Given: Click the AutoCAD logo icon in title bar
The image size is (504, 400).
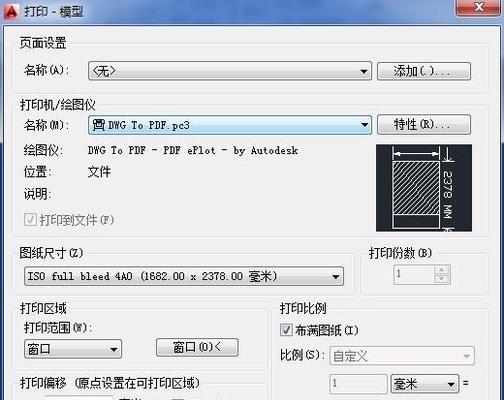Looking at the screenshot, I should pos(11,11).
